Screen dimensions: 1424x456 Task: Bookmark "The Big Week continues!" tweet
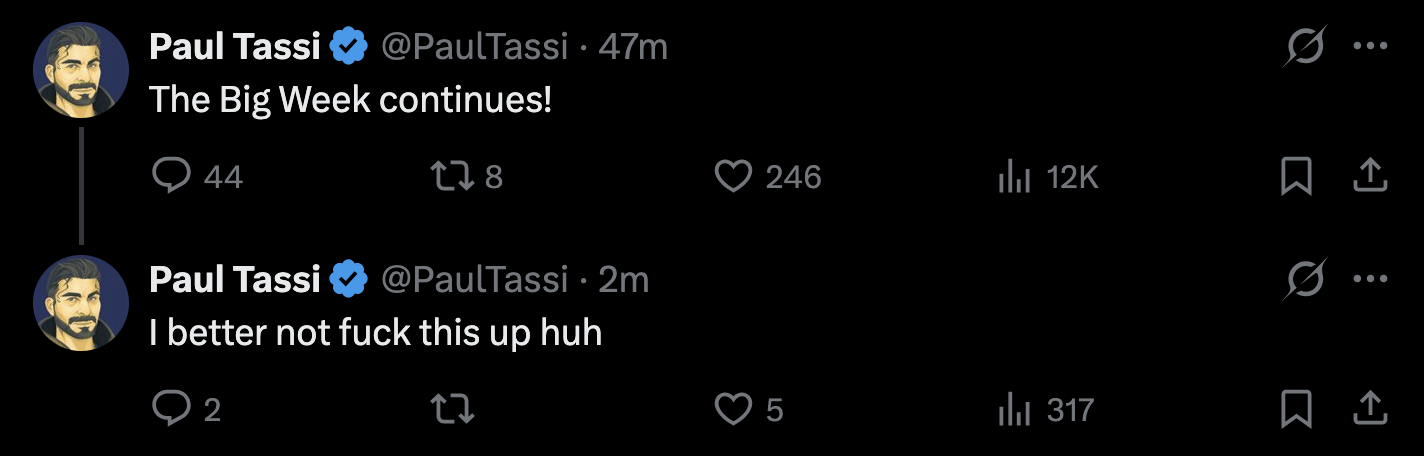click(x=1296, y=177)
